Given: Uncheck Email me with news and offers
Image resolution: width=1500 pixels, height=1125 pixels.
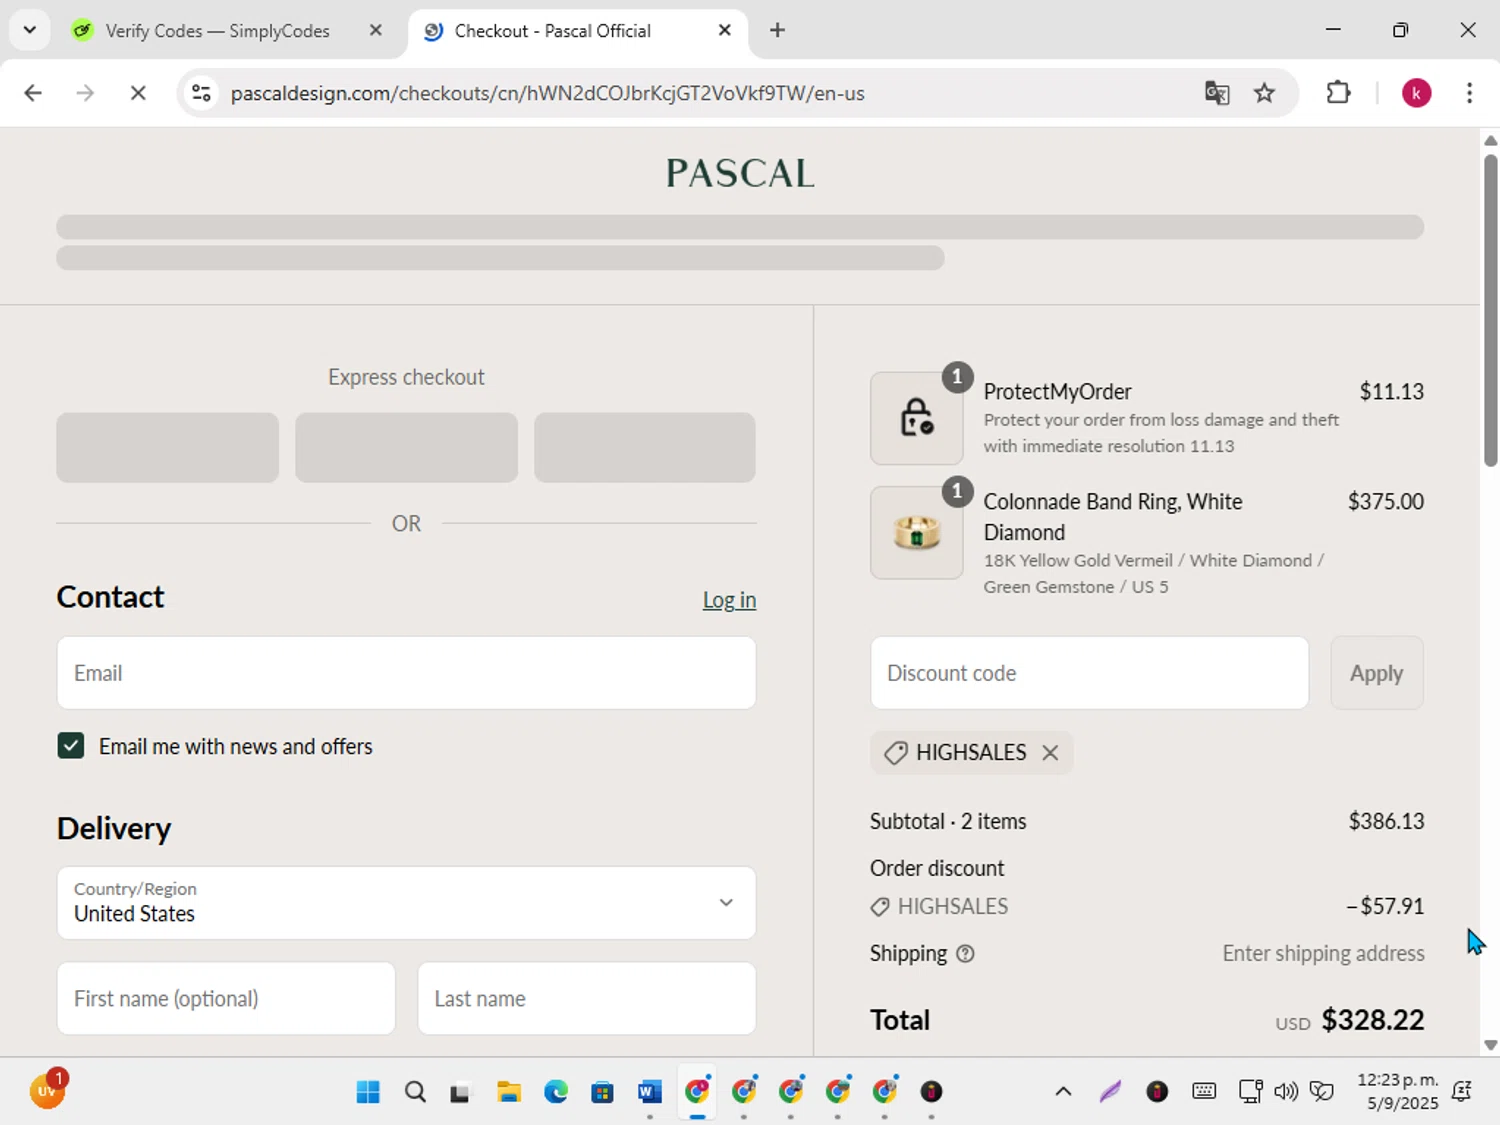Looking at the screenshot, I should click(71, 746).
